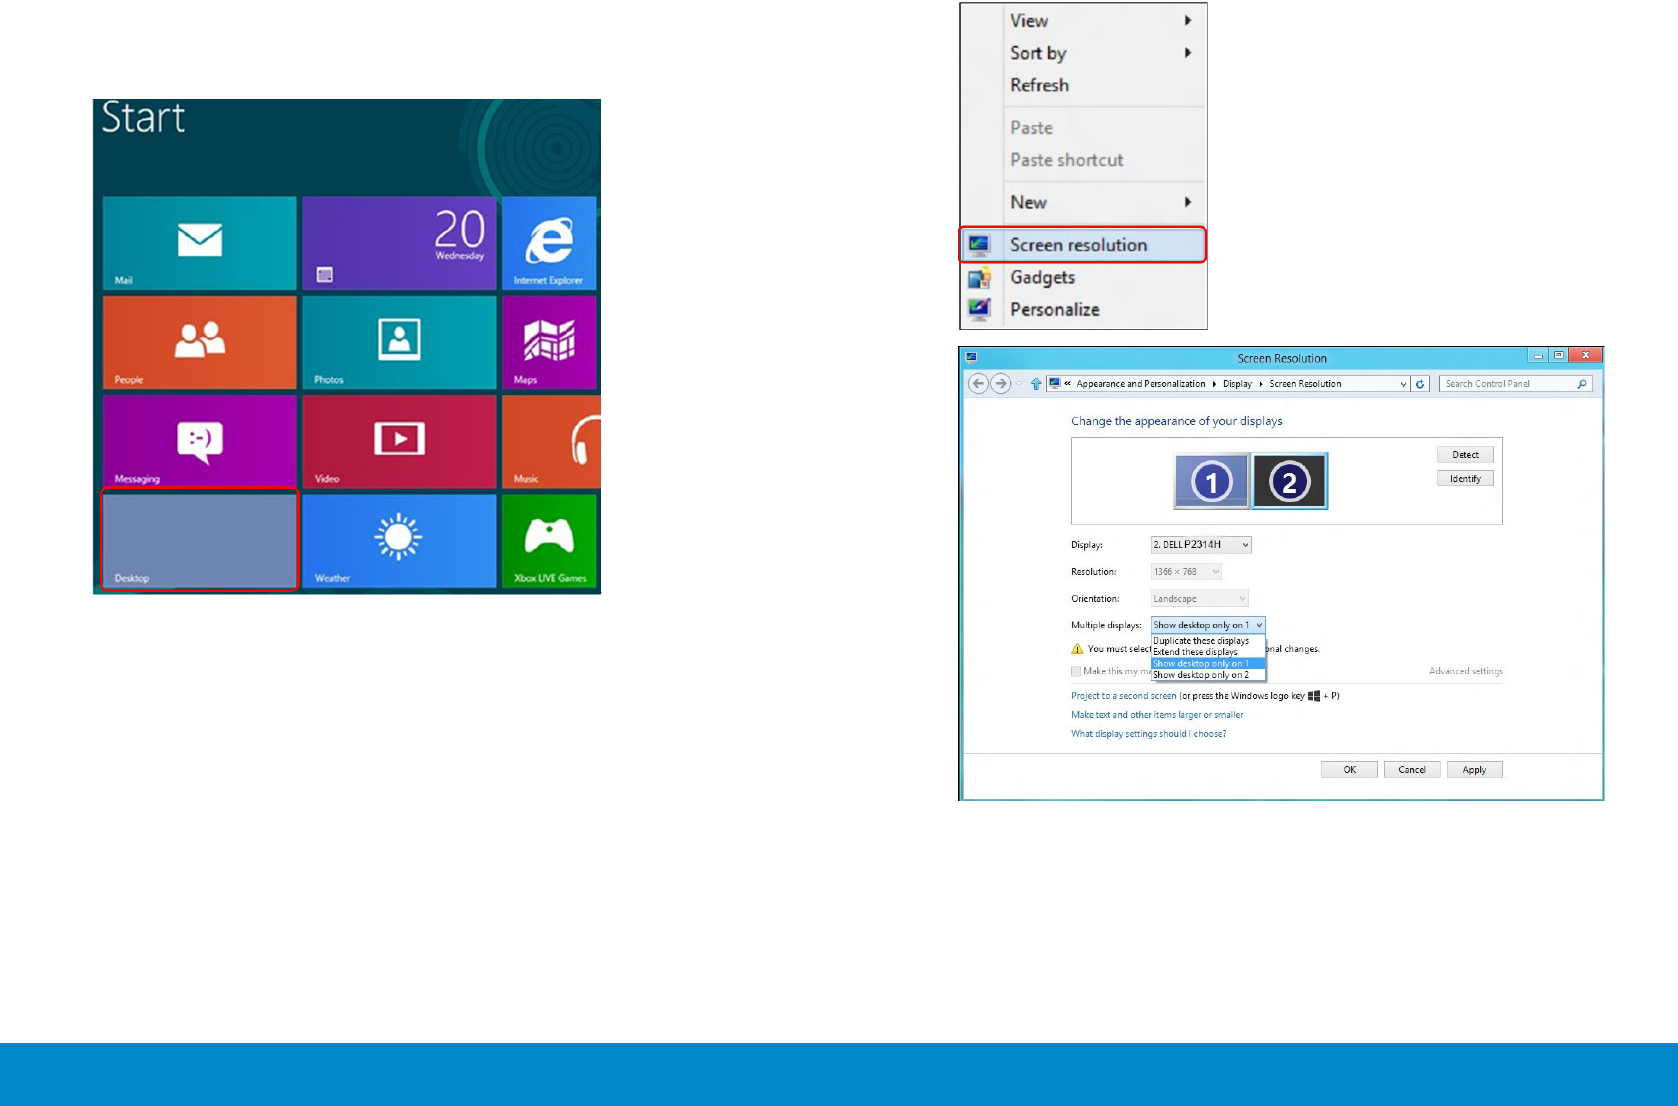Image resolution: width=1678 pixels, height=1106 pixels.
Task: Tick the 'Make this my main display' checkbox
Action: (1076, 671)
